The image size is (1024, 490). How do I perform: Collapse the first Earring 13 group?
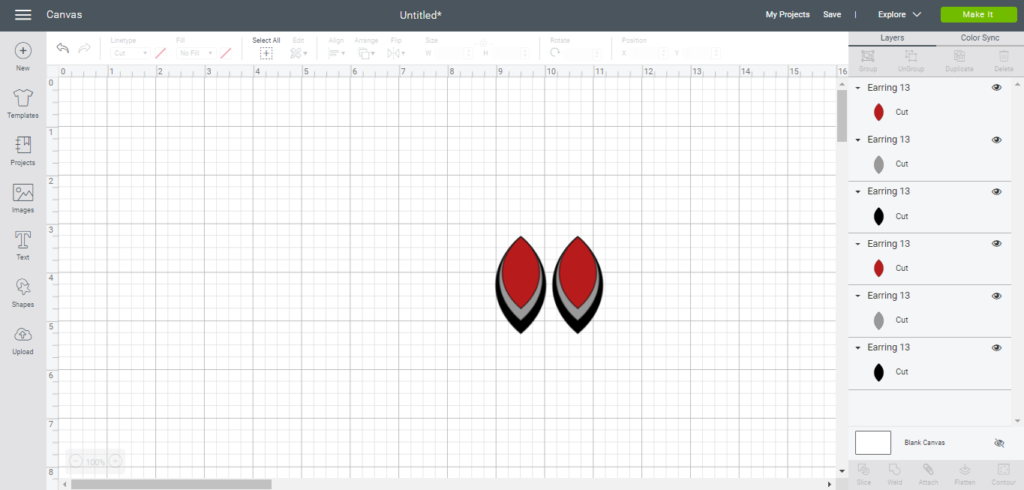(858, 88)
